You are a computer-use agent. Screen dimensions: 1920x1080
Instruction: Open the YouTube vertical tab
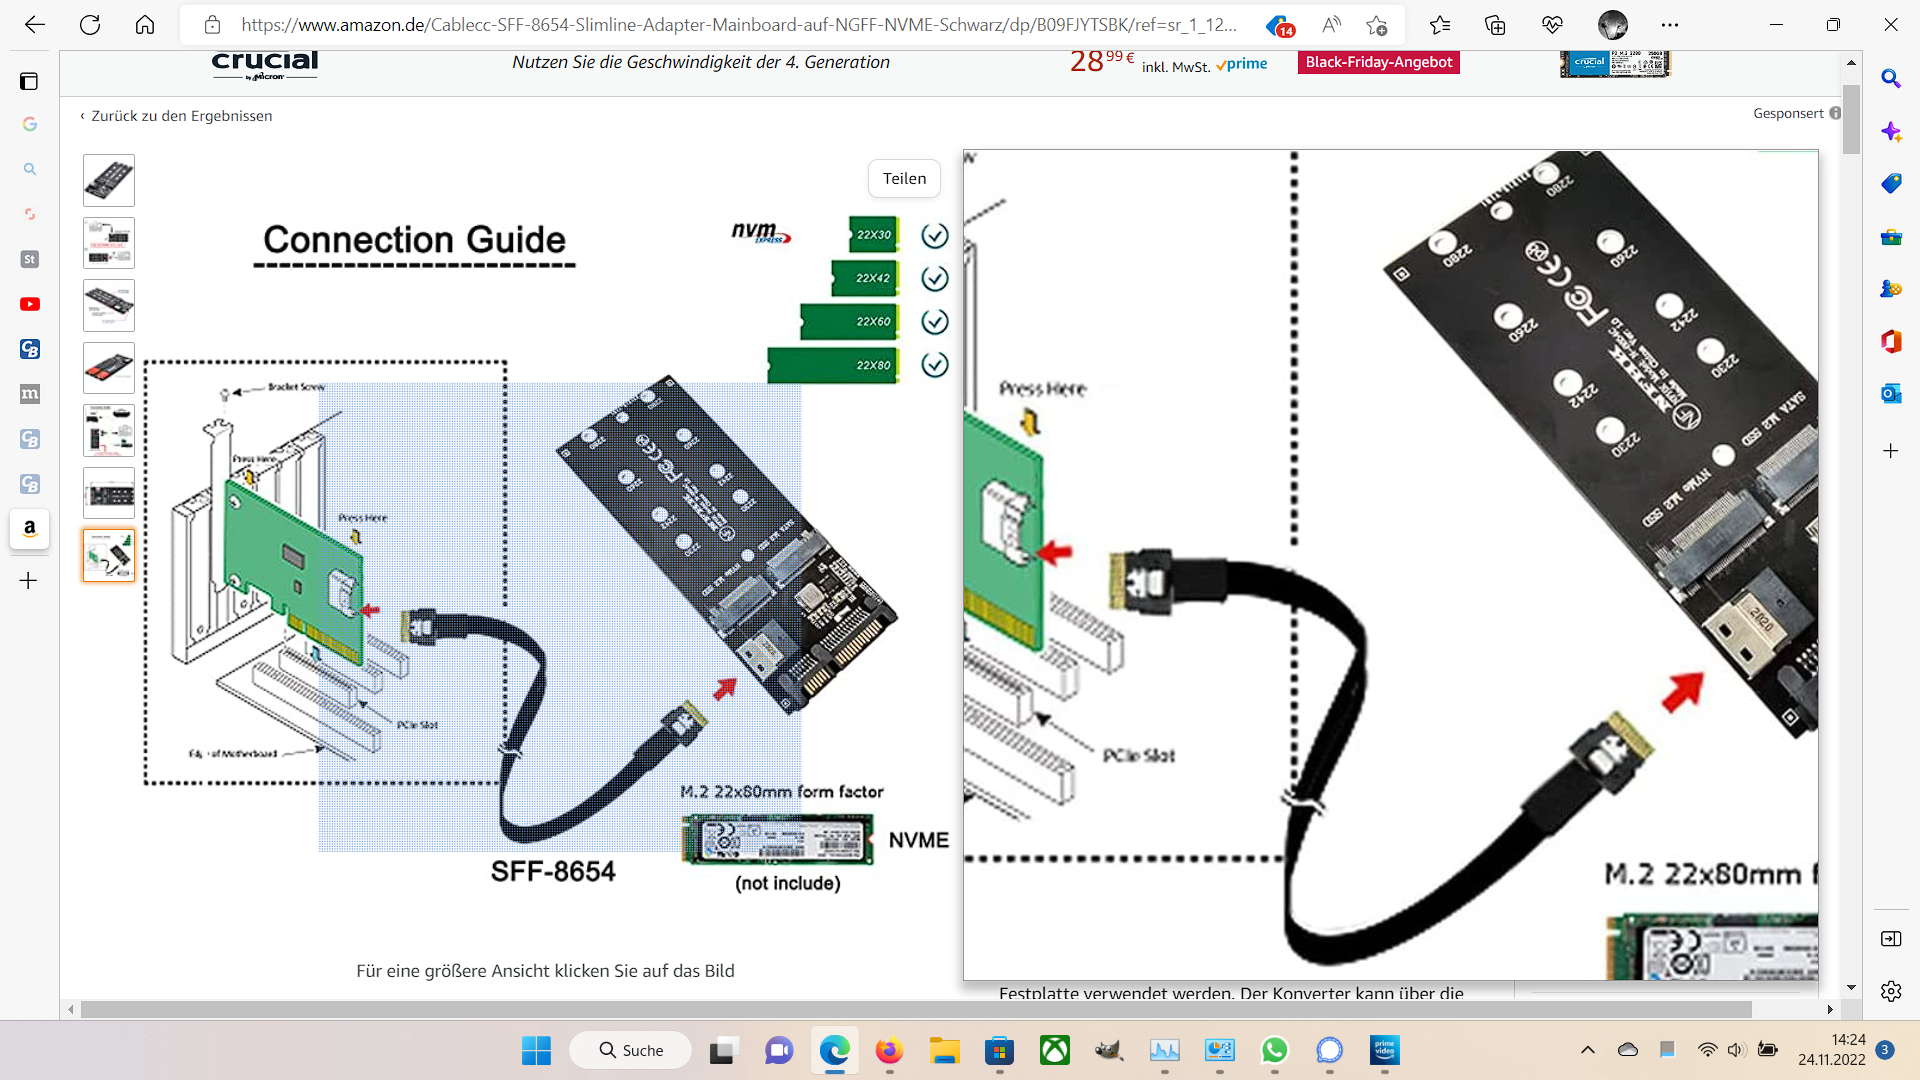[x=30, y=304]
